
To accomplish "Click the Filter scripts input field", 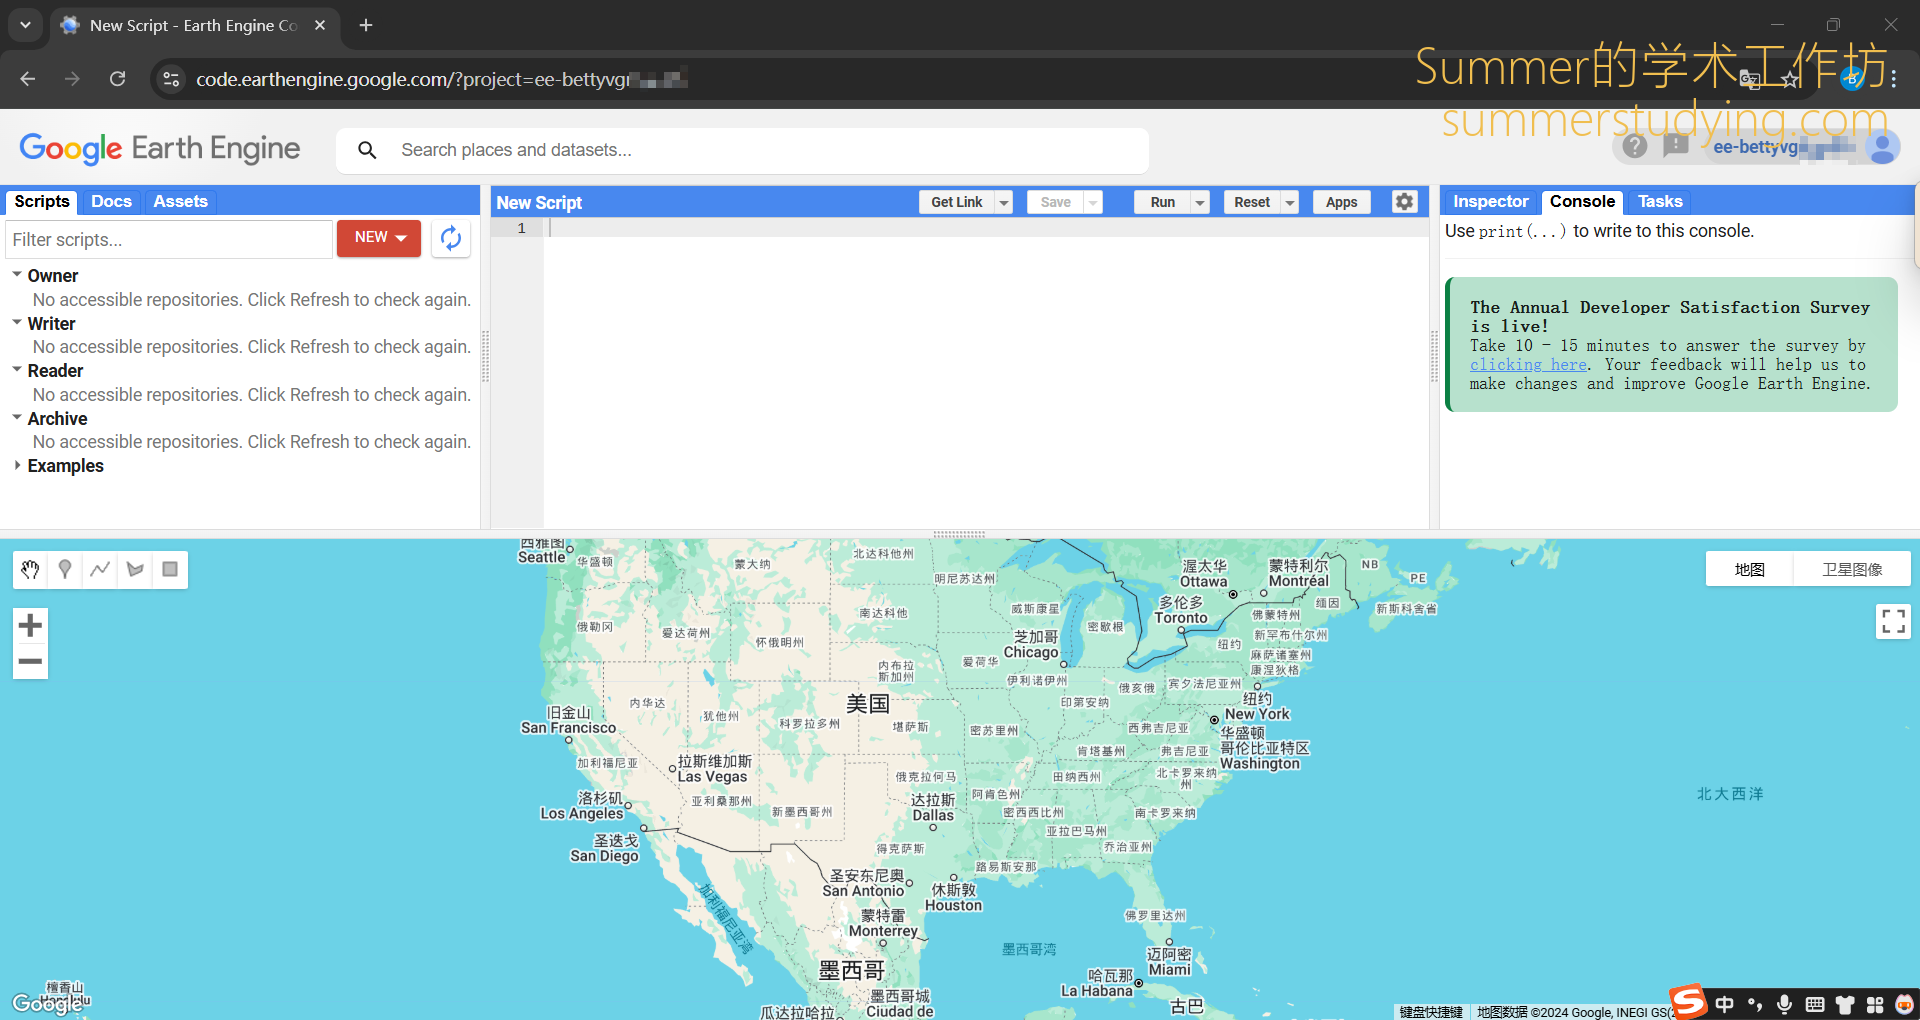I will click(x=169, y=240).
